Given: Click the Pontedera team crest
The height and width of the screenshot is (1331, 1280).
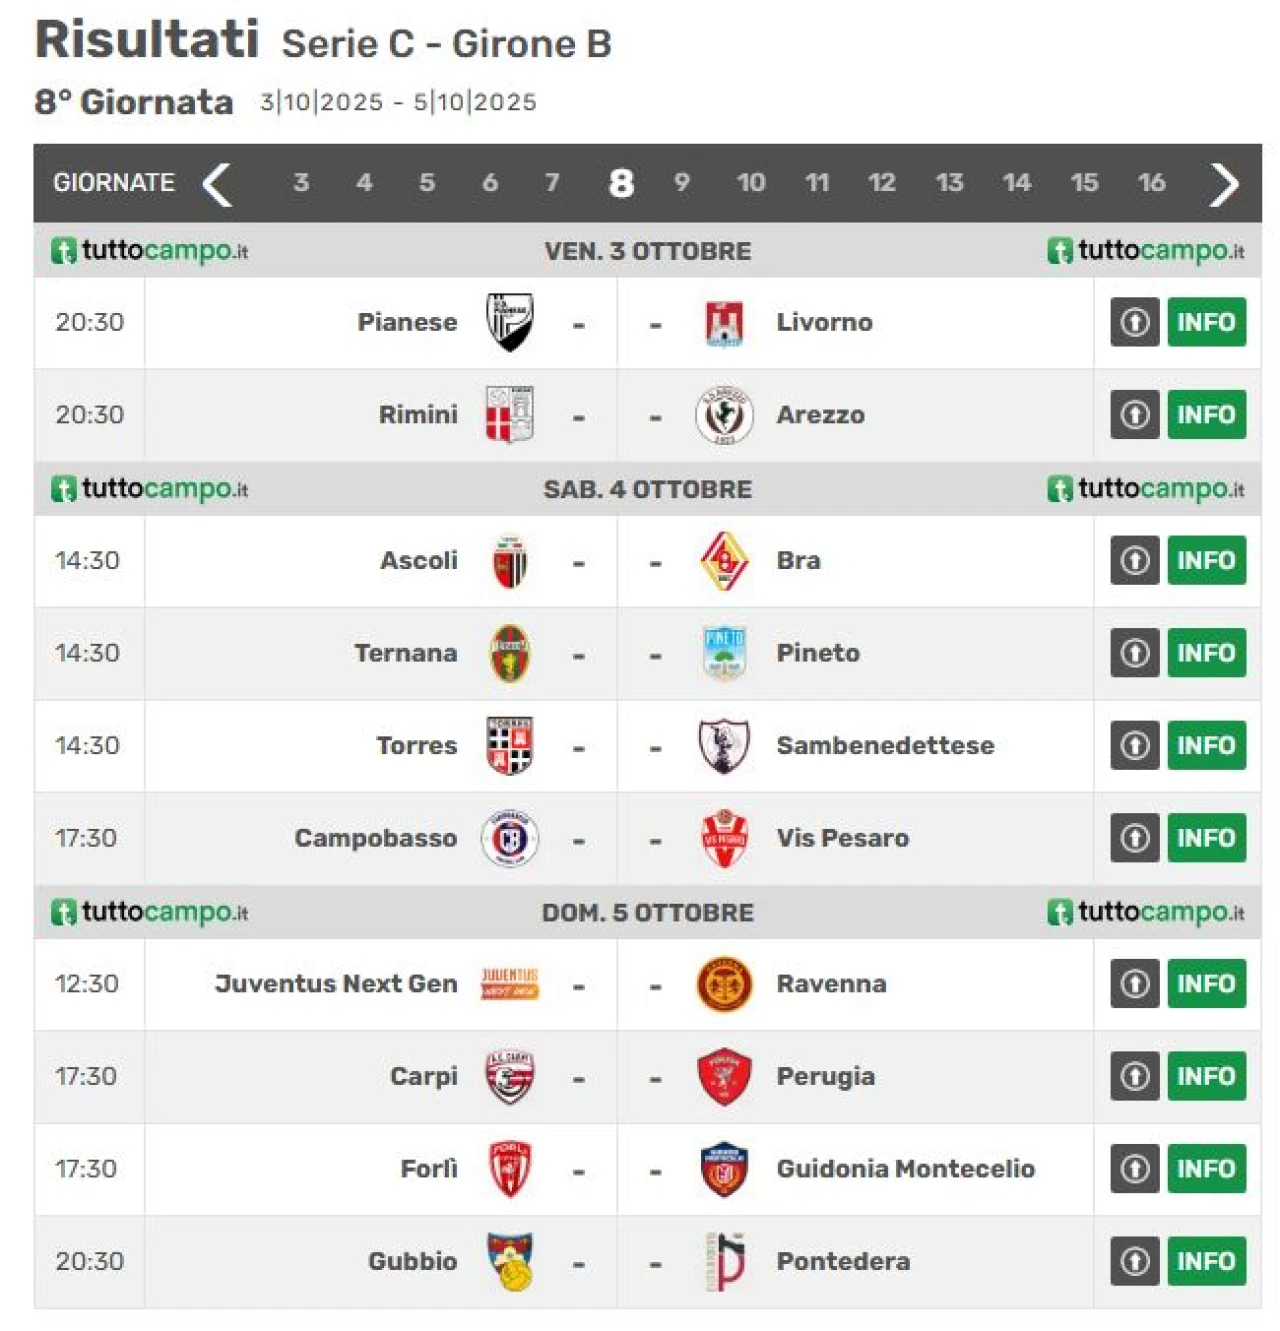Looking at the screenshot, I should [x=725, y=1261].
